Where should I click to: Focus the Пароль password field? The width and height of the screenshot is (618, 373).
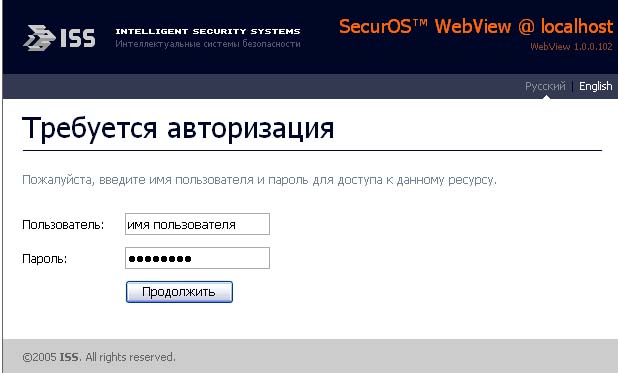click(197, 258)
